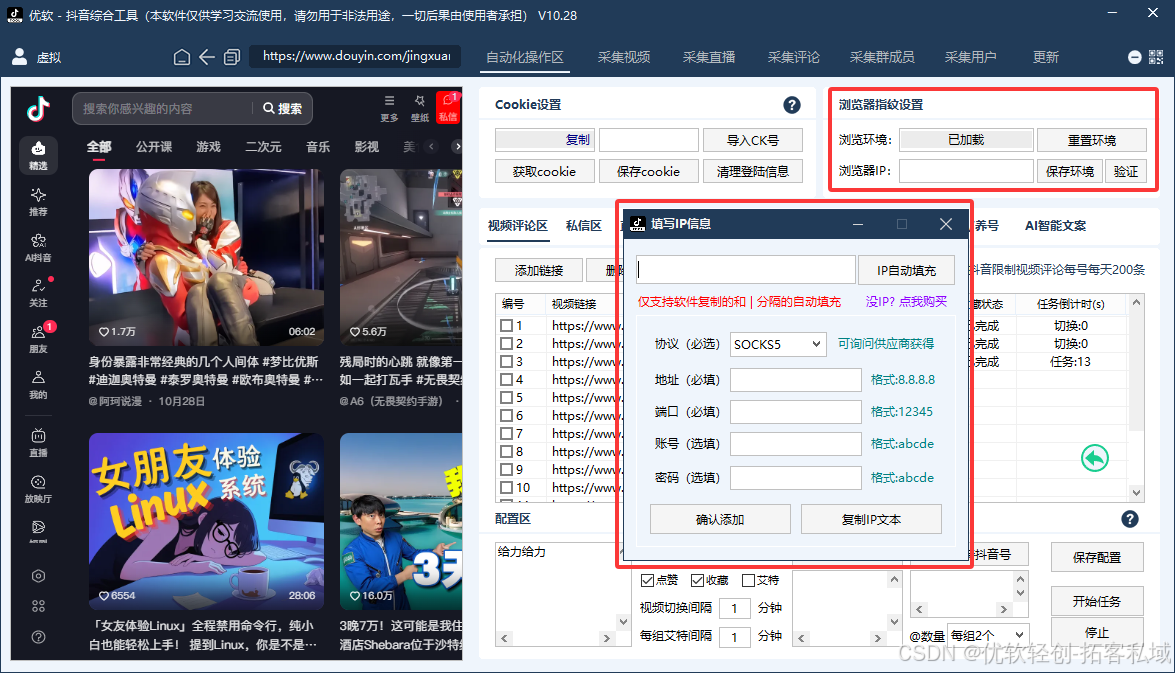Screen dimensions: 1175x673
Task: Click the round minus icon at top right
Action: 1135,57
